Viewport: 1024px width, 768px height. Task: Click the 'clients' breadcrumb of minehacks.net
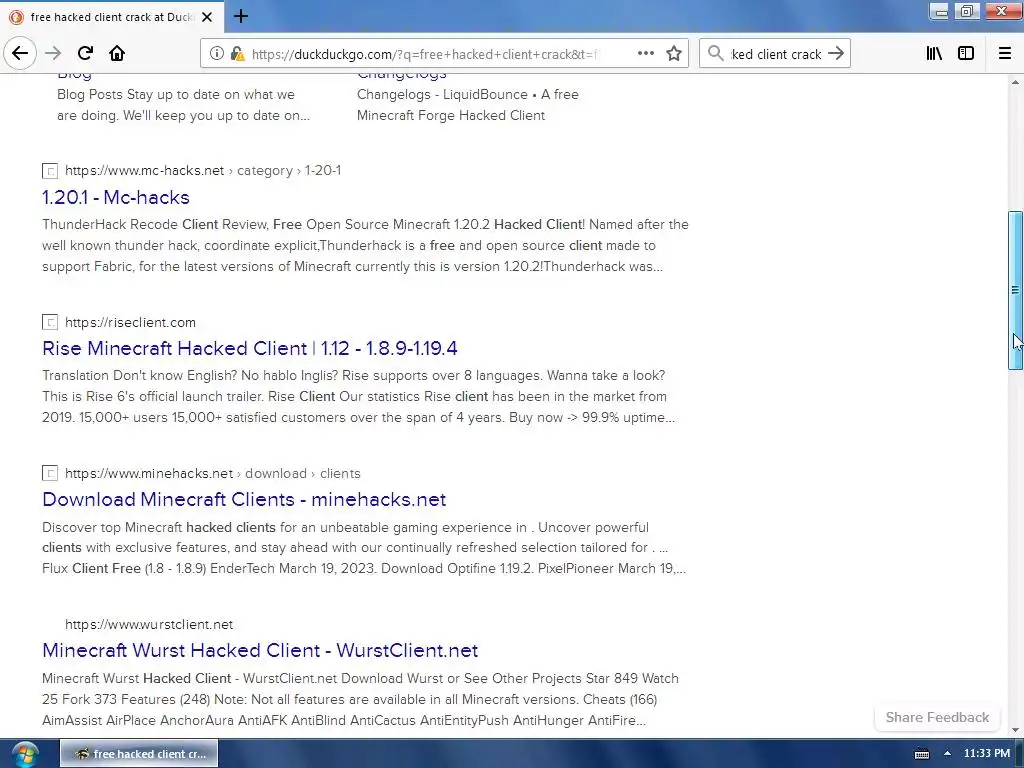(340, 473)
